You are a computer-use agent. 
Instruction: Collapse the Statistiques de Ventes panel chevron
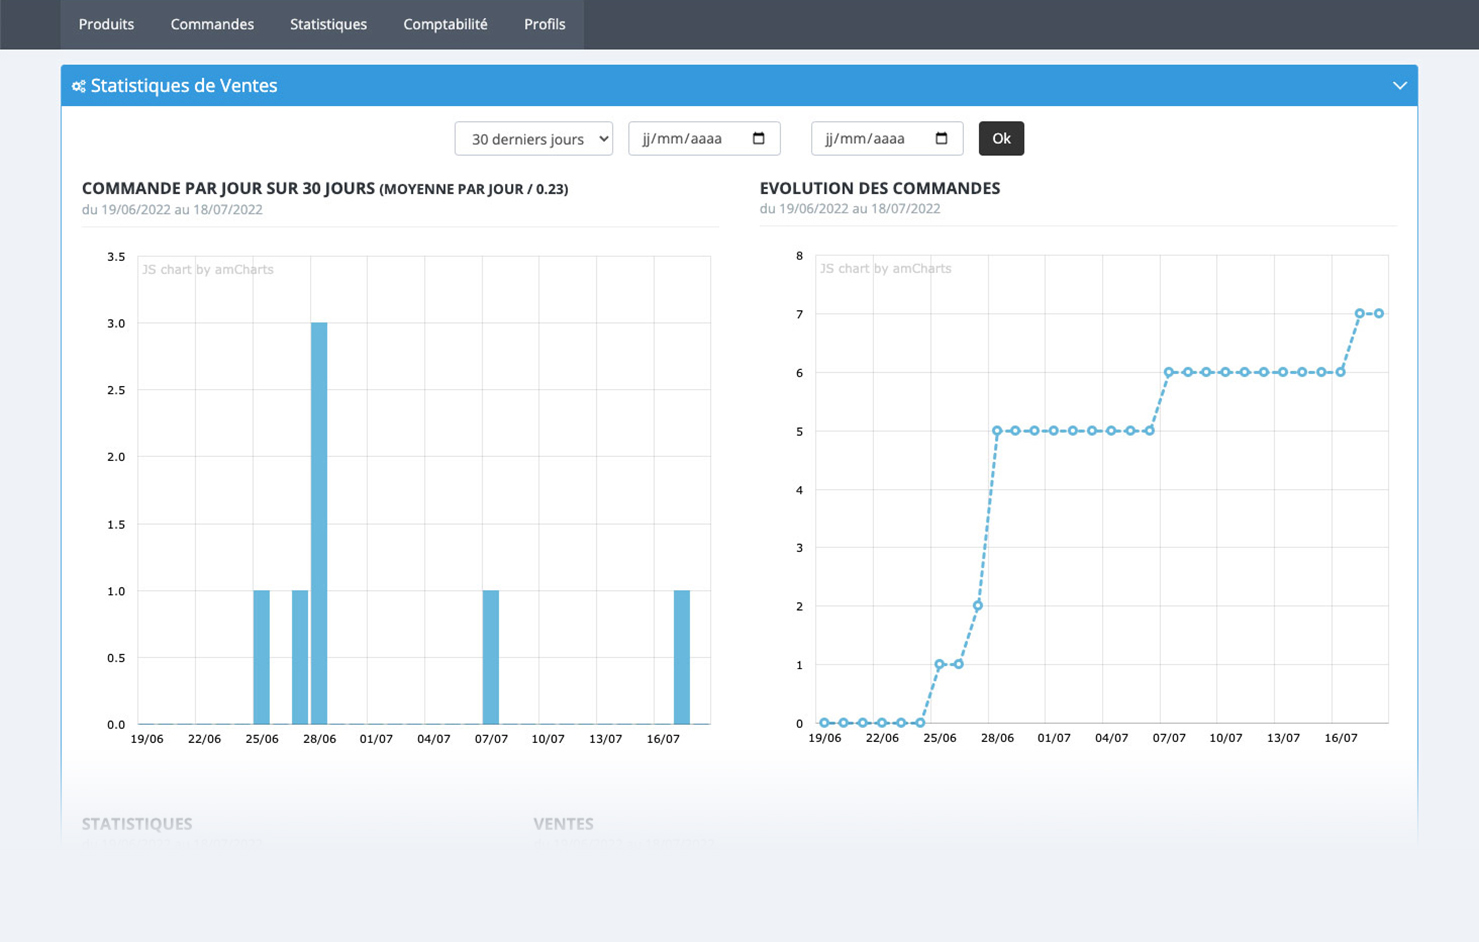pyautogui.click(x=1399, y=86)
